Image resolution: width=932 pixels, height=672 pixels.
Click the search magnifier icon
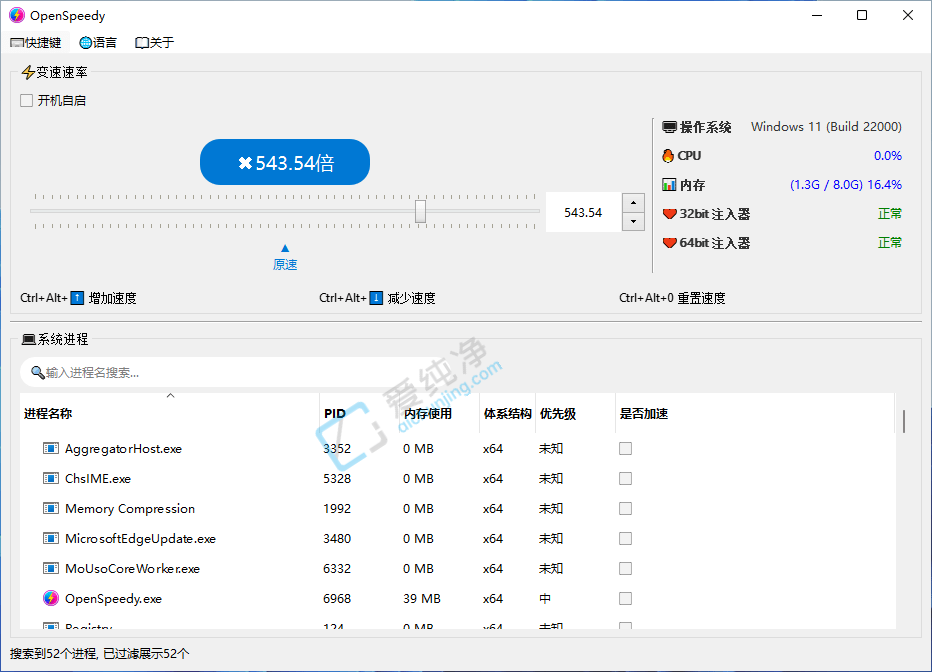pyautogui.click(x=37, y=373)
